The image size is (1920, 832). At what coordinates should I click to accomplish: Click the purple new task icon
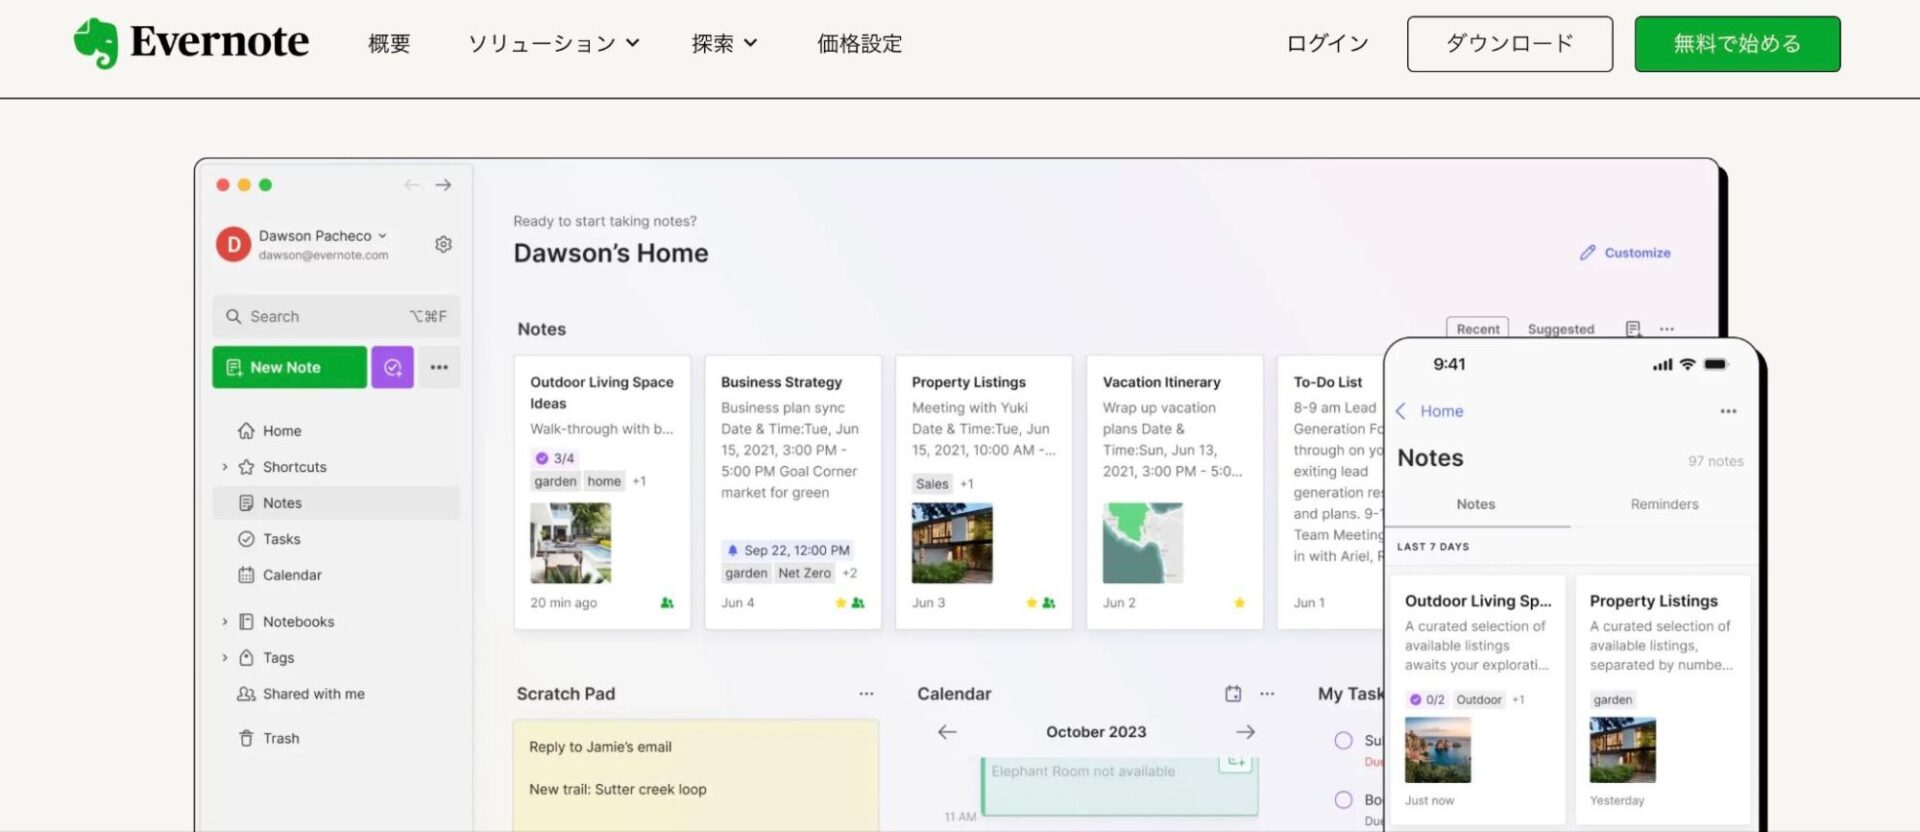pyautogui.click(x=392, y=367)
